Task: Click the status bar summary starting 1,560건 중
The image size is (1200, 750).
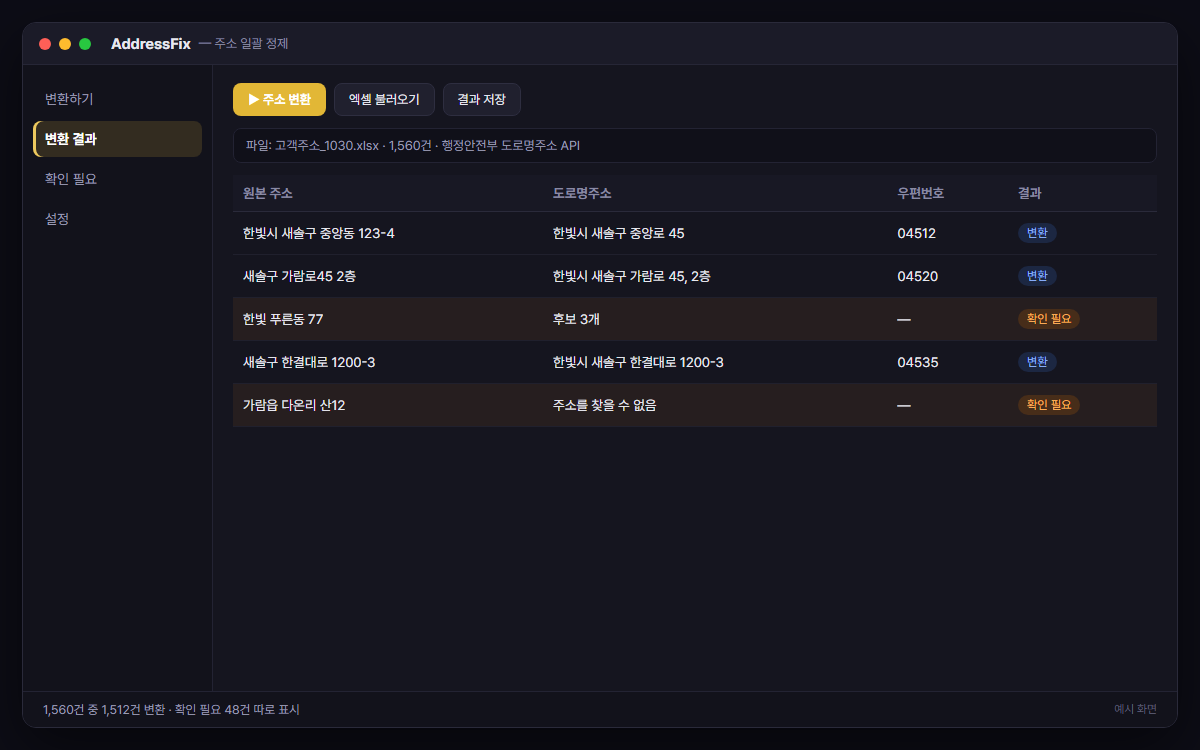Action: (171, 710)
